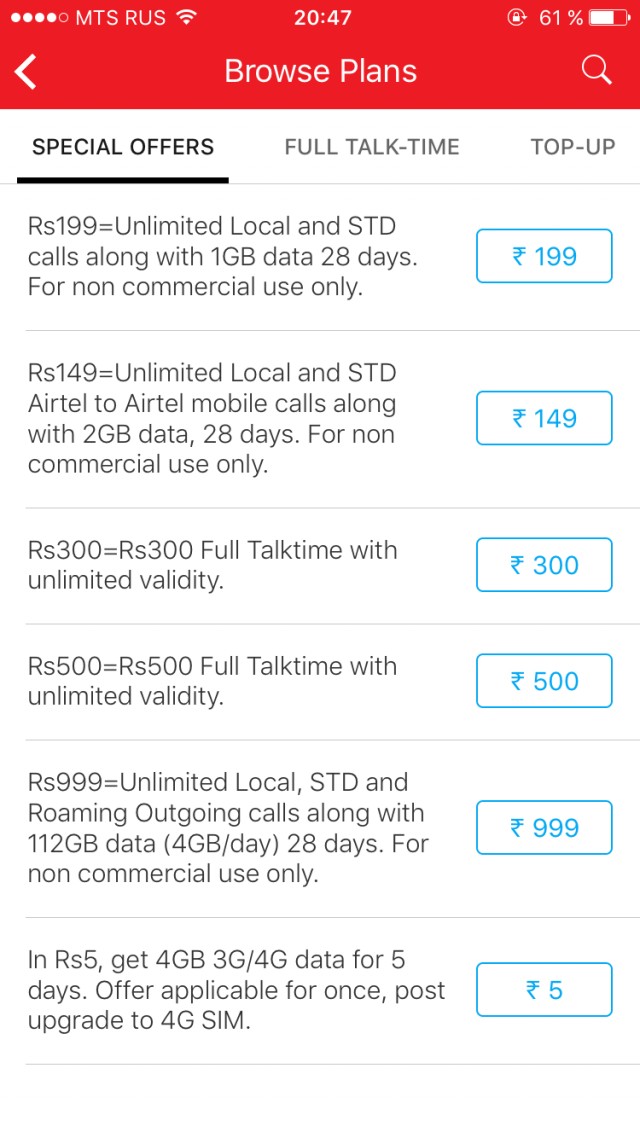Tap the Rs149 Airtel to Airtel description
This screenshot has width=640, height=1138.
(x=212, y=418)
